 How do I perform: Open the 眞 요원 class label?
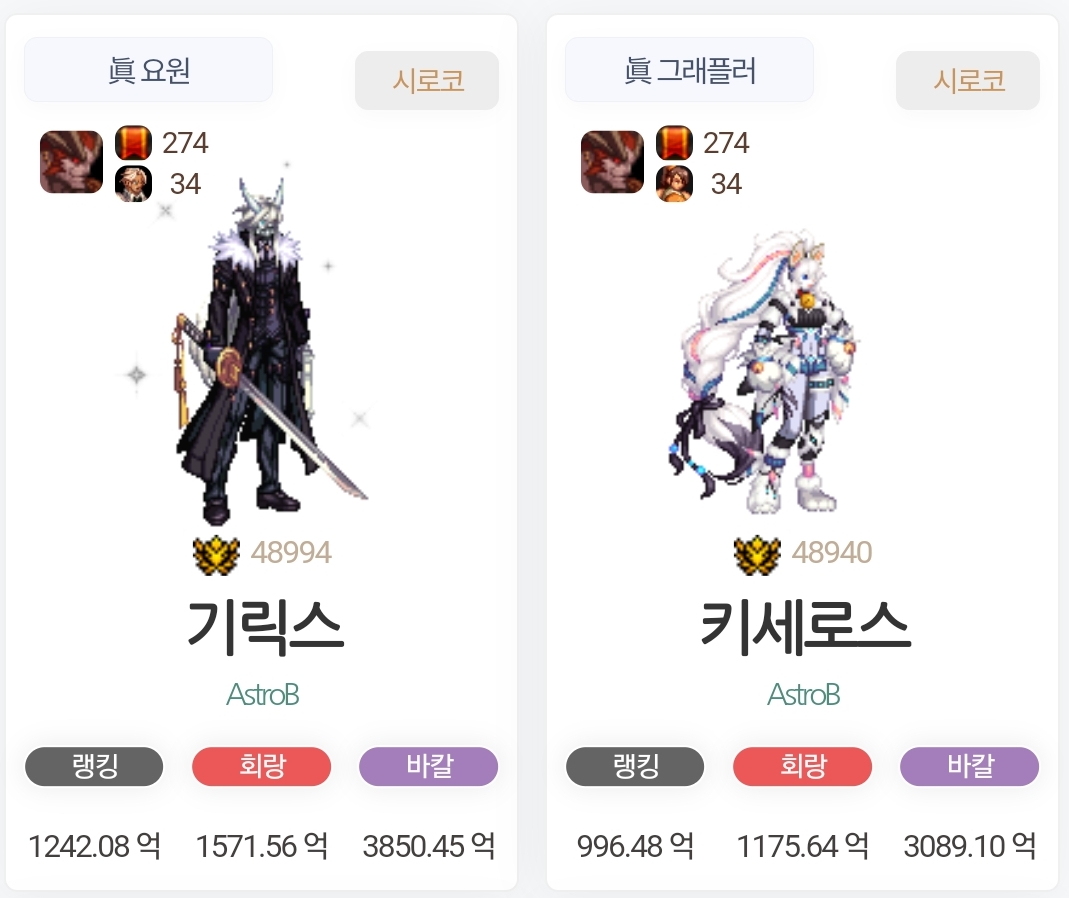(x=149, y=70)
